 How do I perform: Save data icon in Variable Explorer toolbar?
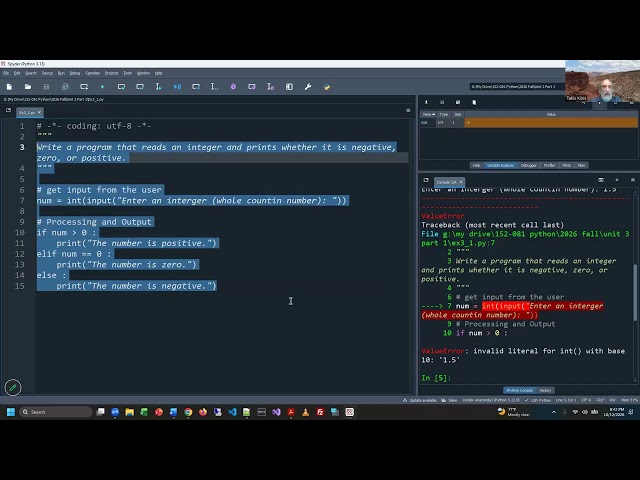coord(442,102)
